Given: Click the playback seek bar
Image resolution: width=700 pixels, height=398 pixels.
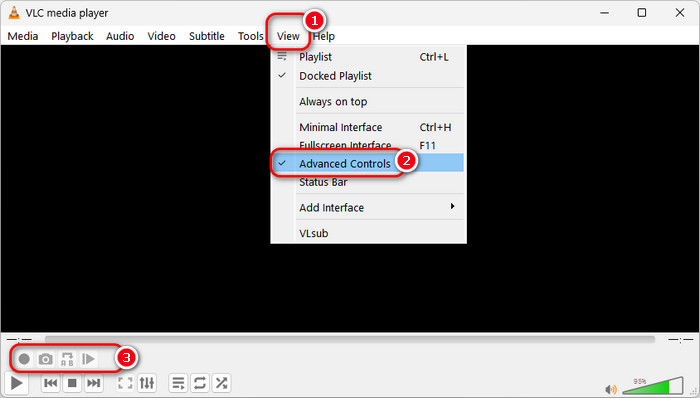Looking at the screenshot, I should [x=350, y=340].
